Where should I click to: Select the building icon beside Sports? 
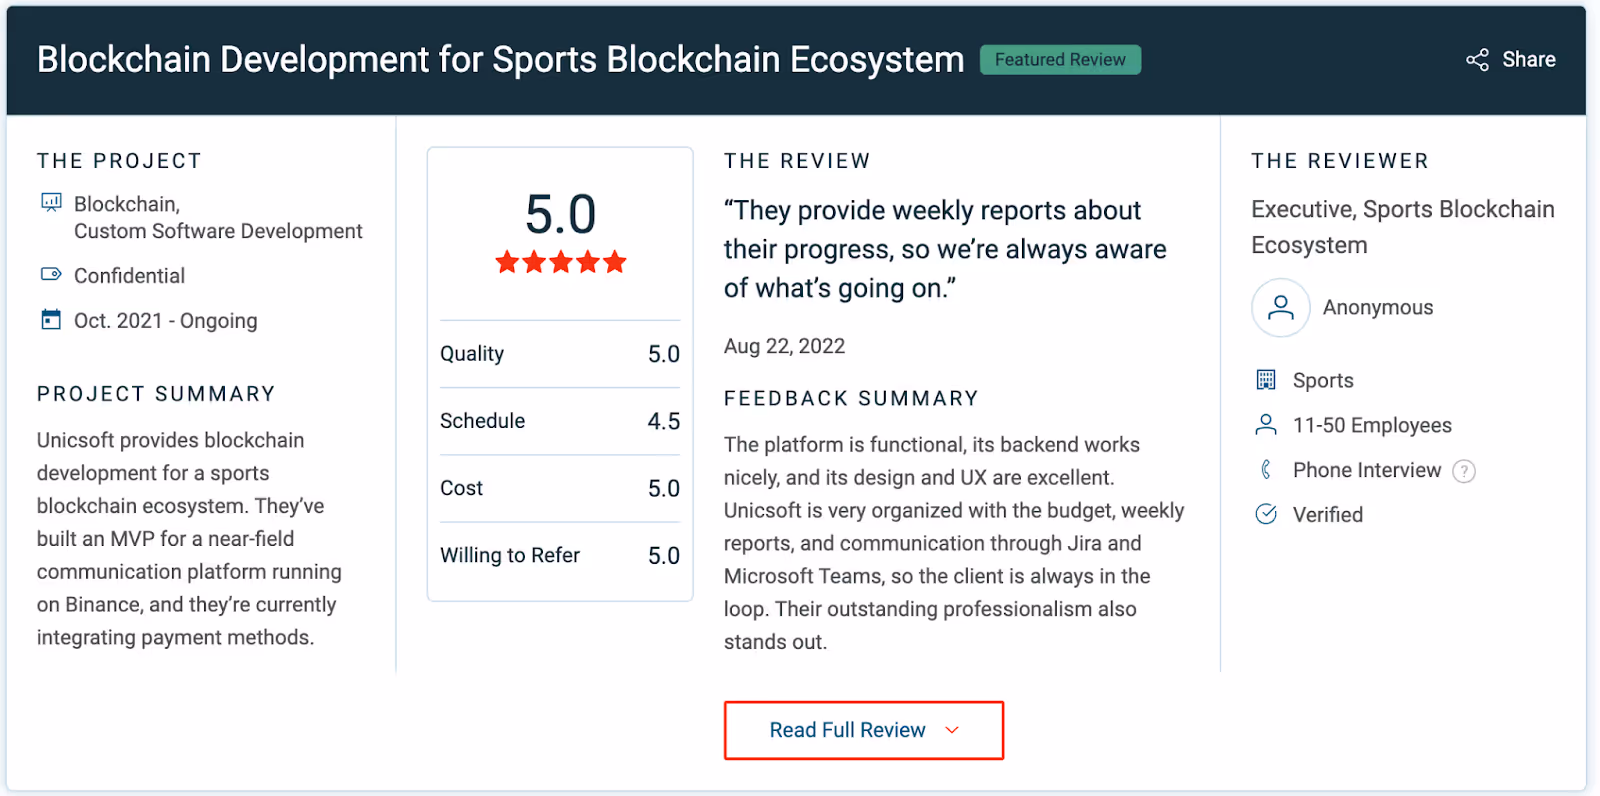pos(1265,379)
